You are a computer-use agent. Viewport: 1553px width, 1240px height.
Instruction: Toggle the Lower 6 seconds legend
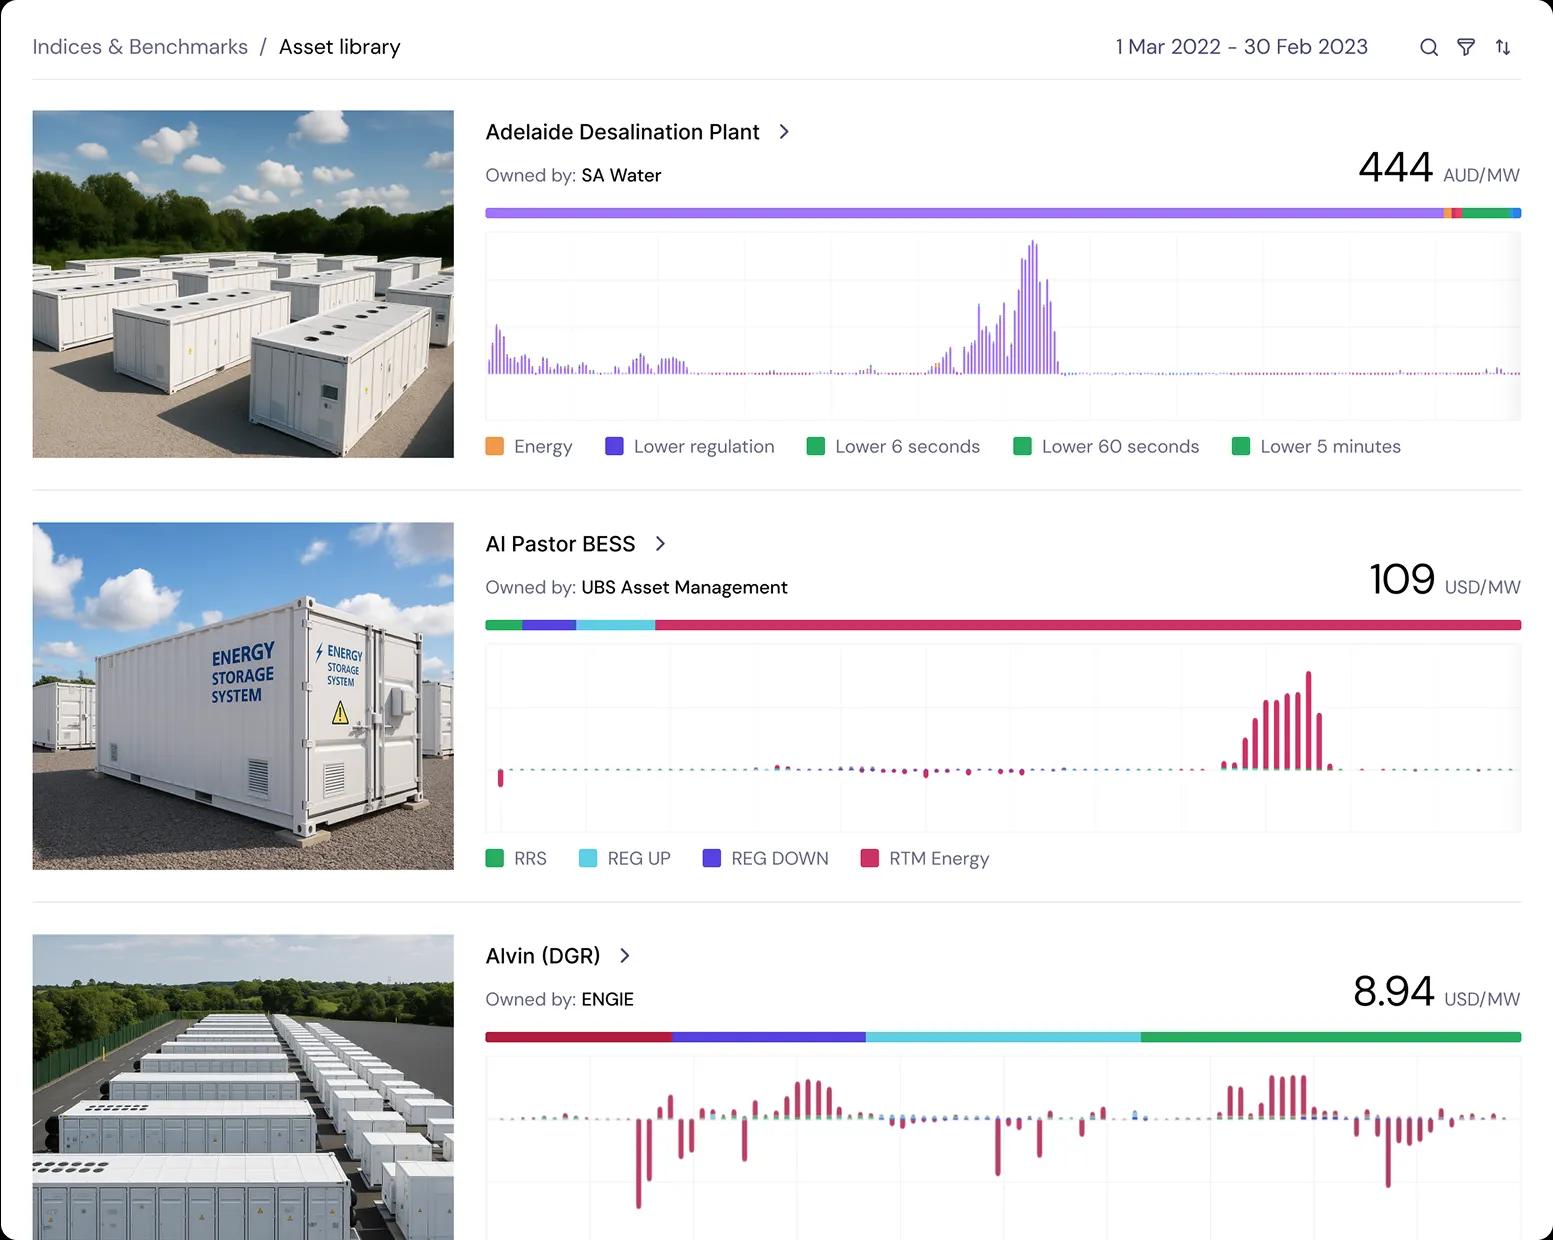[893, 447]
